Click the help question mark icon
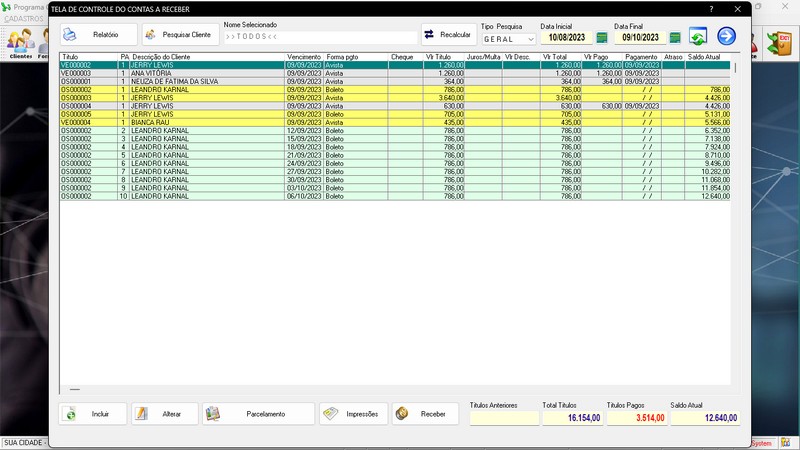This screenshot has width=800, height=450. click(x=711, y=9)
